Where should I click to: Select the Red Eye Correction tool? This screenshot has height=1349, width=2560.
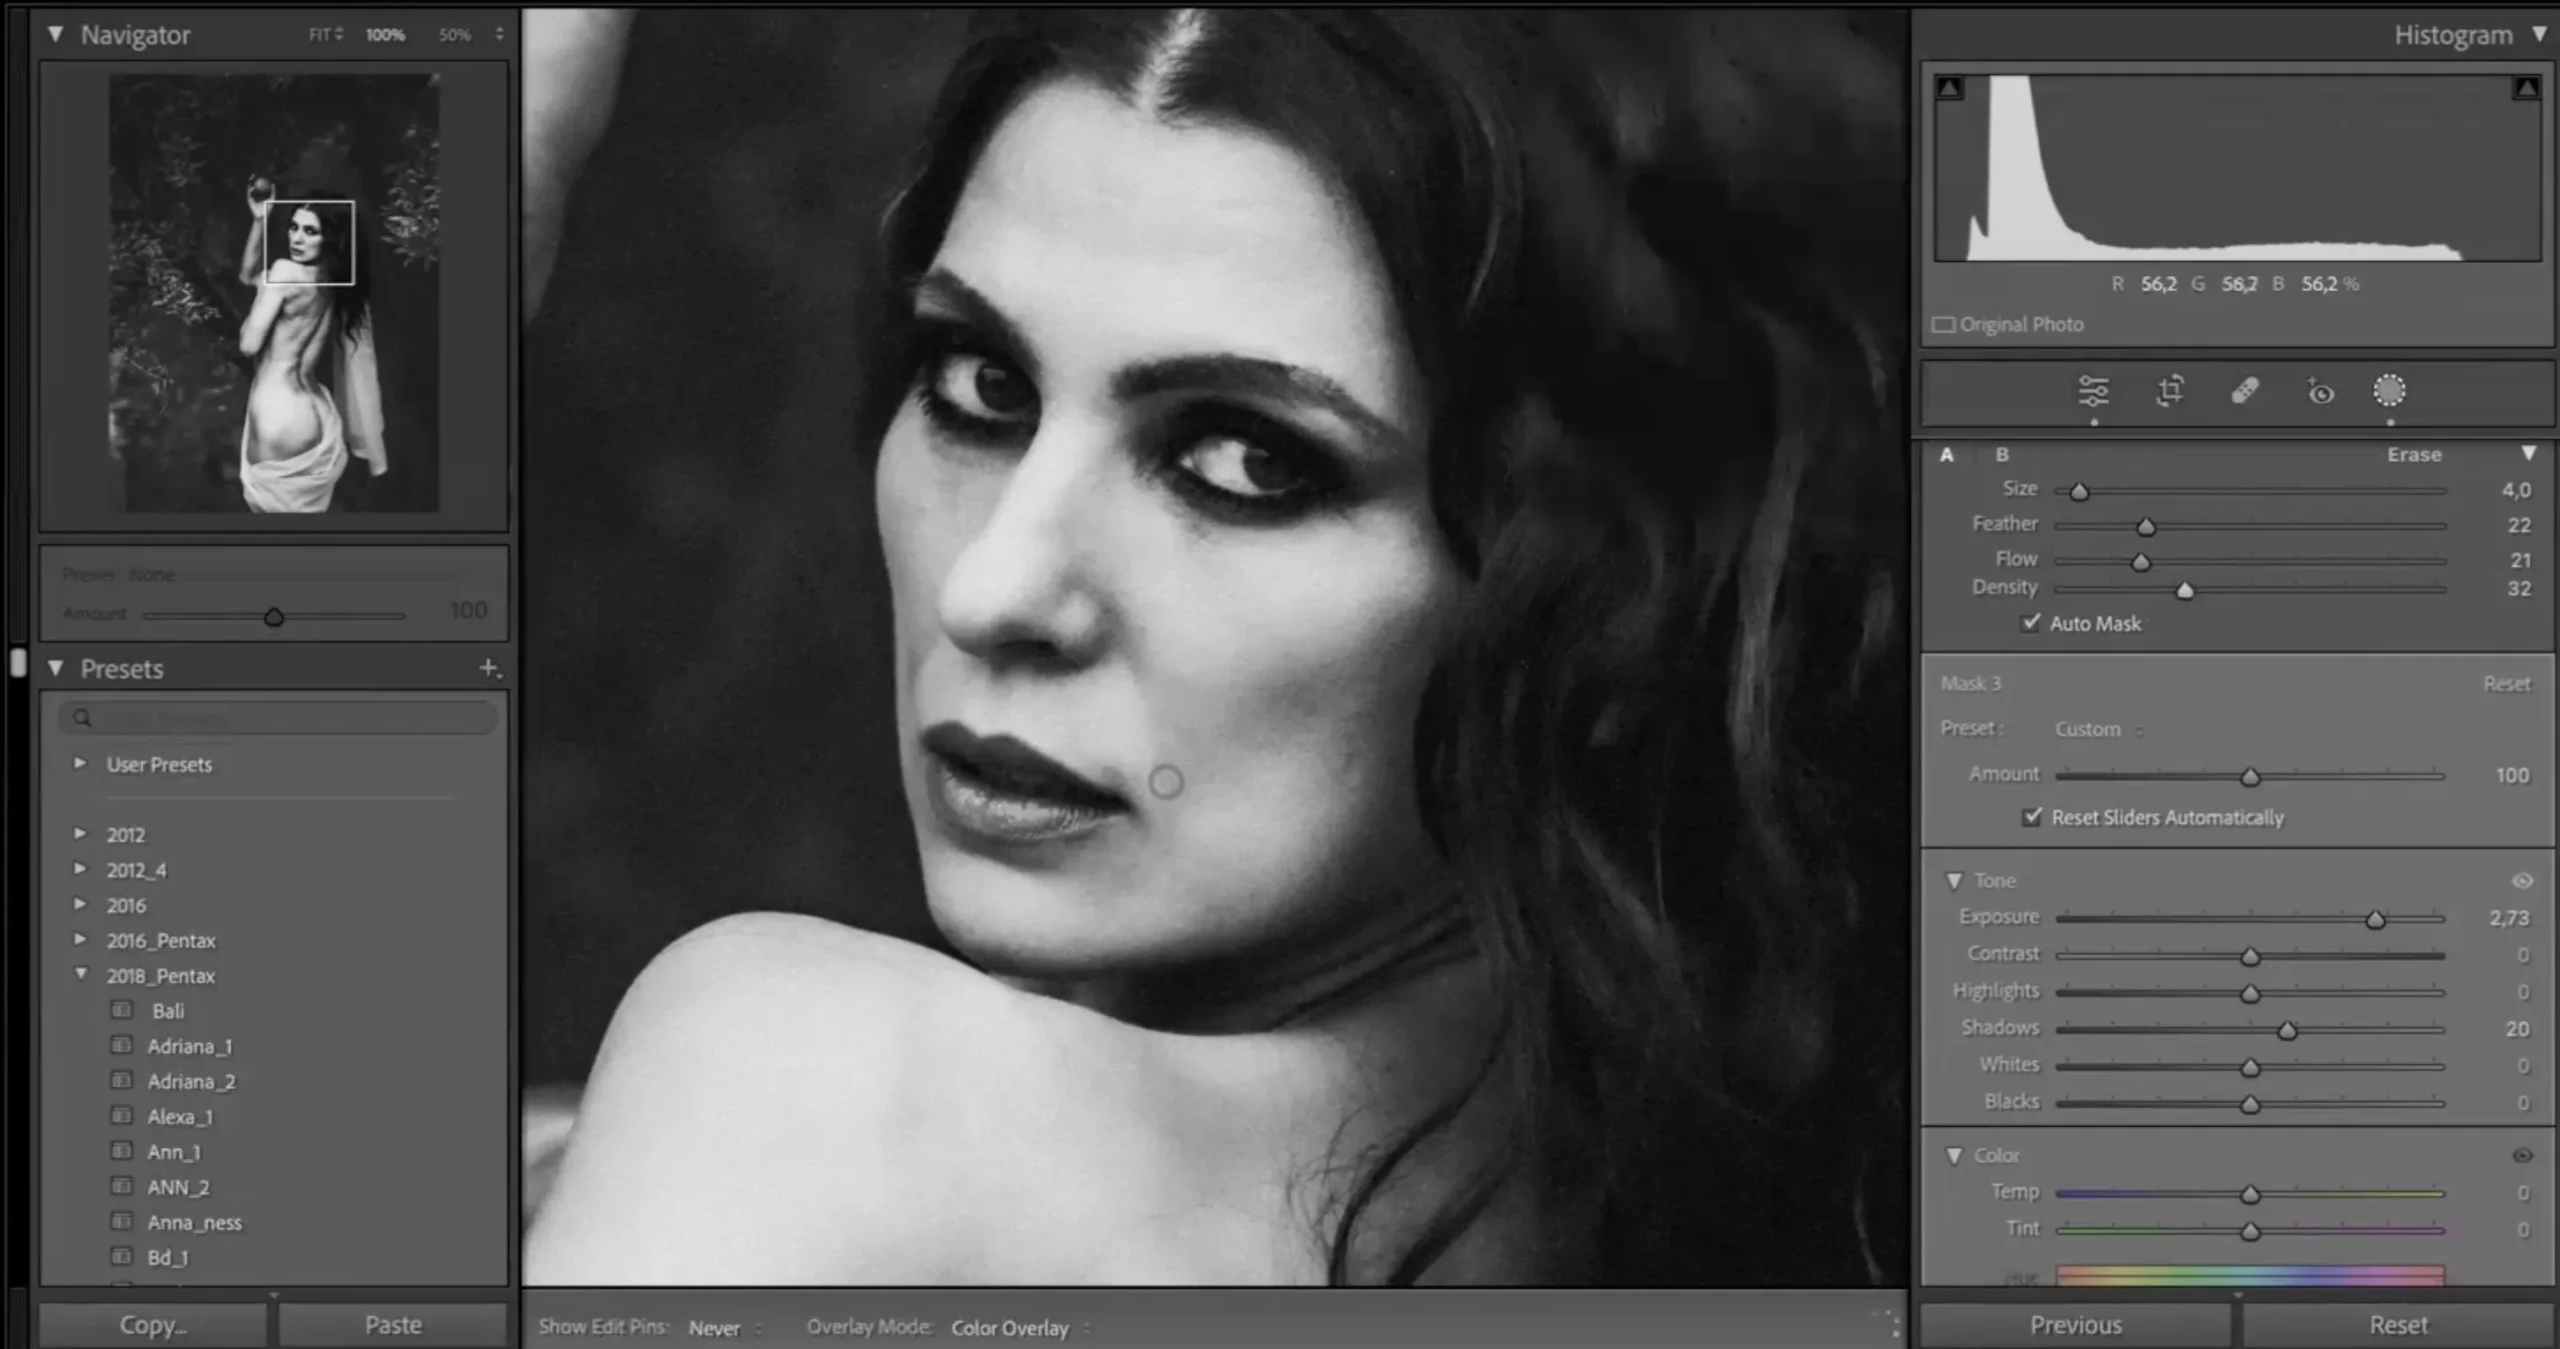(x=2320, y=393)
